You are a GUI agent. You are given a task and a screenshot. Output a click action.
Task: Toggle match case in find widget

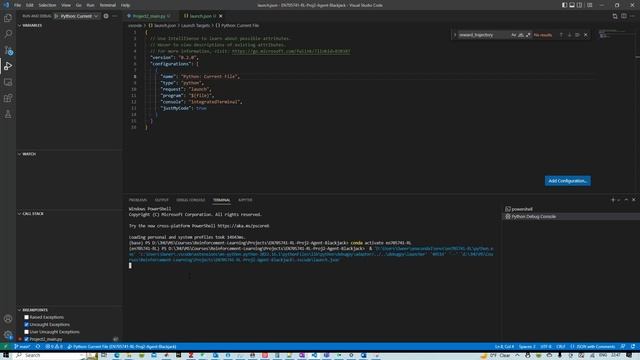514,35
